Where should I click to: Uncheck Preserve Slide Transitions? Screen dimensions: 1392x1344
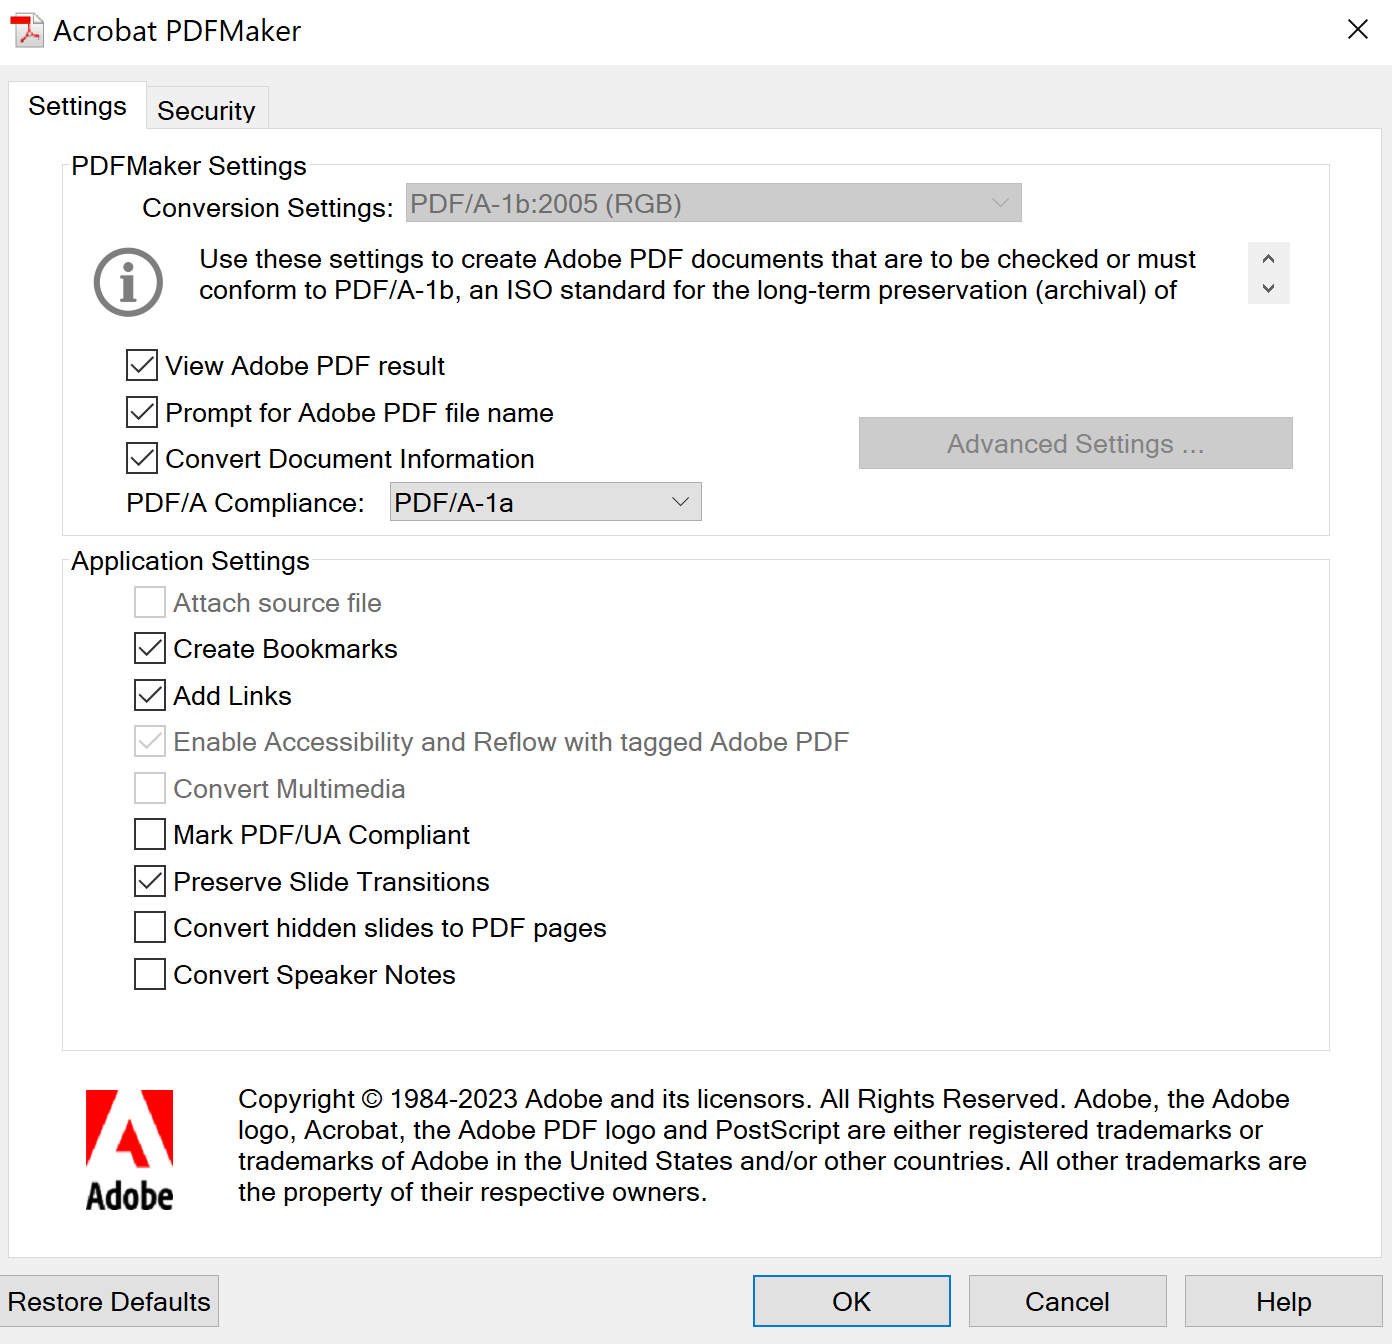(x=148, y=881)
